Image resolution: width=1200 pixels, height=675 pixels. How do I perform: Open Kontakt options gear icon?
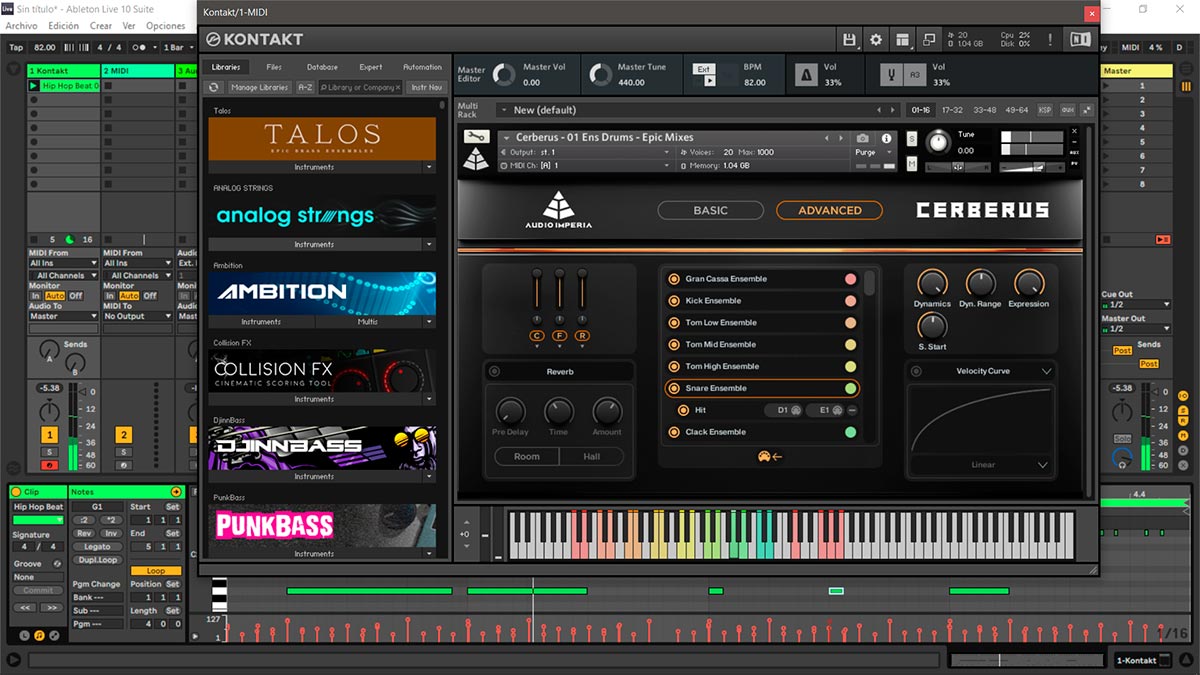coord(876,39)
